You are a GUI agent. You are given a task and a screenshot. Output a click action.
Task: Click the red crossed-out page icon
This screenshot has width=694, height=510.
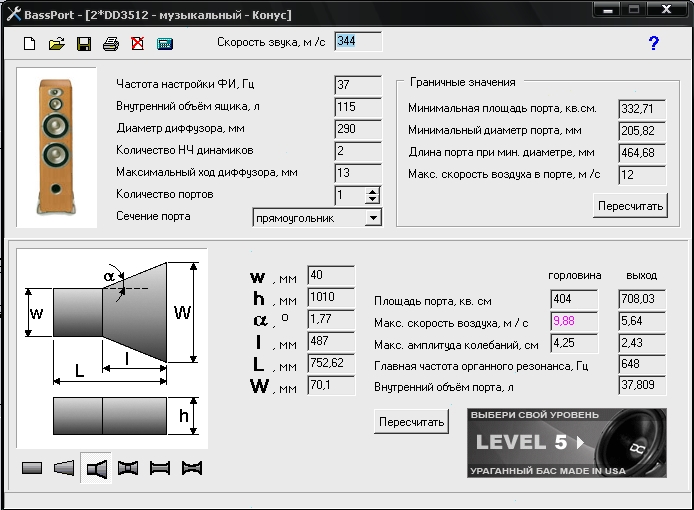[x=137, y=44]
